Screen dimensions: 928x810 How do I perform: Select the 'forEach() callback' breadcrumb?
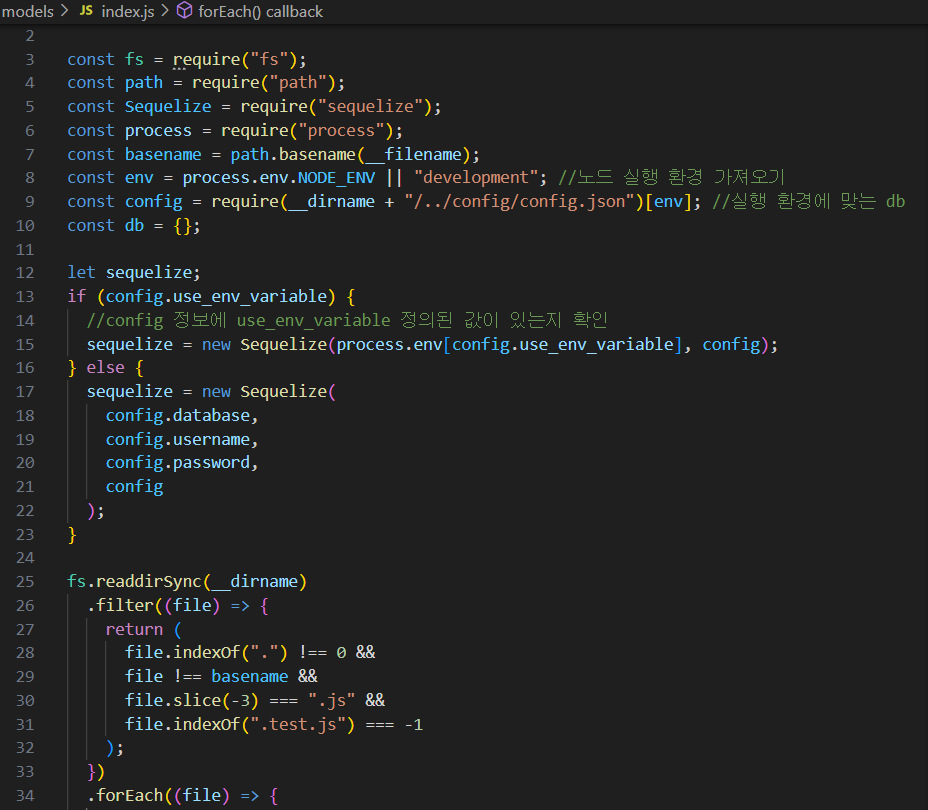click(260, 11)
